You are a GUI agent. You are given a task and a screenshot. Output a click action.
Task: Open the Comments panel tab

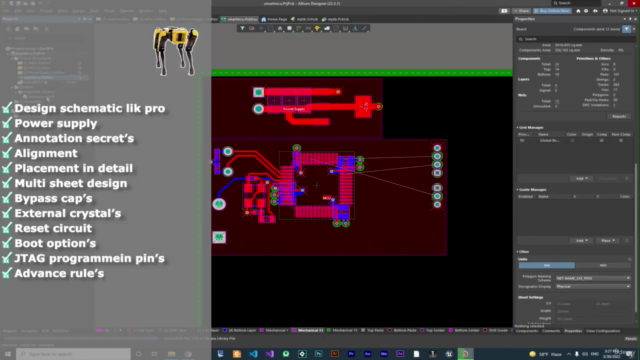tap(551, 331)
